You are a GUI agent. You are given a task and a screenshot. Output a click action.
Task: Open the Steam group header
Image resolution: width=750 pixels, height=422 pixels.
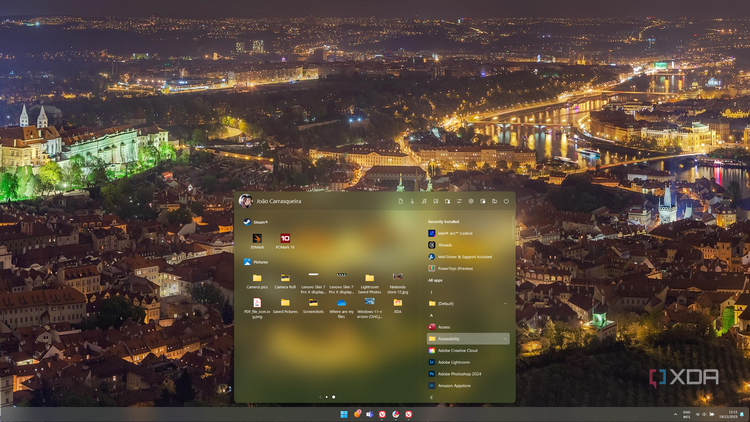pos(256,222)
